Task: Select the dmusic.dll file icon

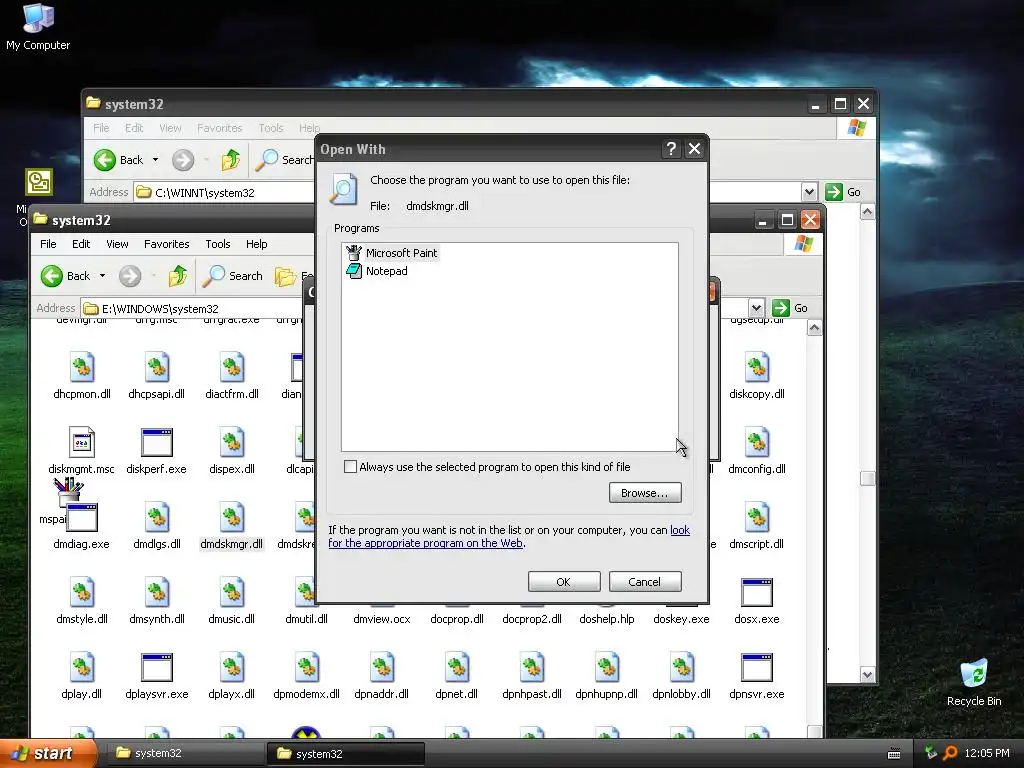Action: click(232, 592)
